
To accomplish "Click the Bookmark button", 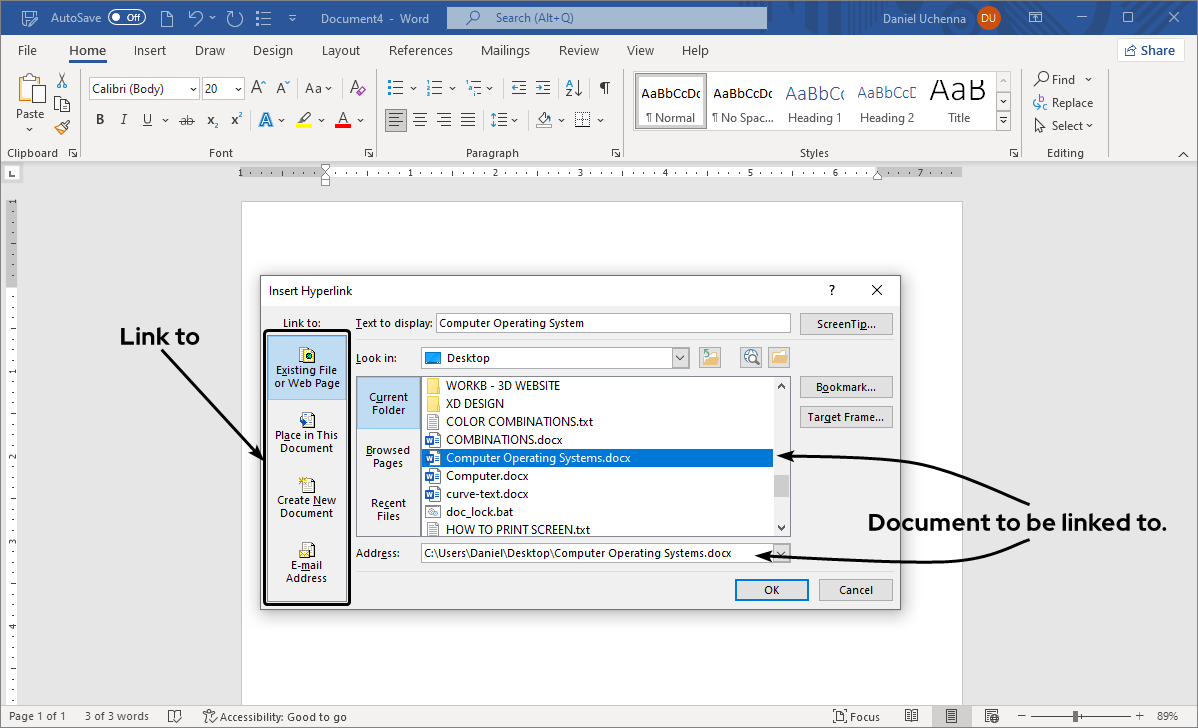I will tap(845, 386).
